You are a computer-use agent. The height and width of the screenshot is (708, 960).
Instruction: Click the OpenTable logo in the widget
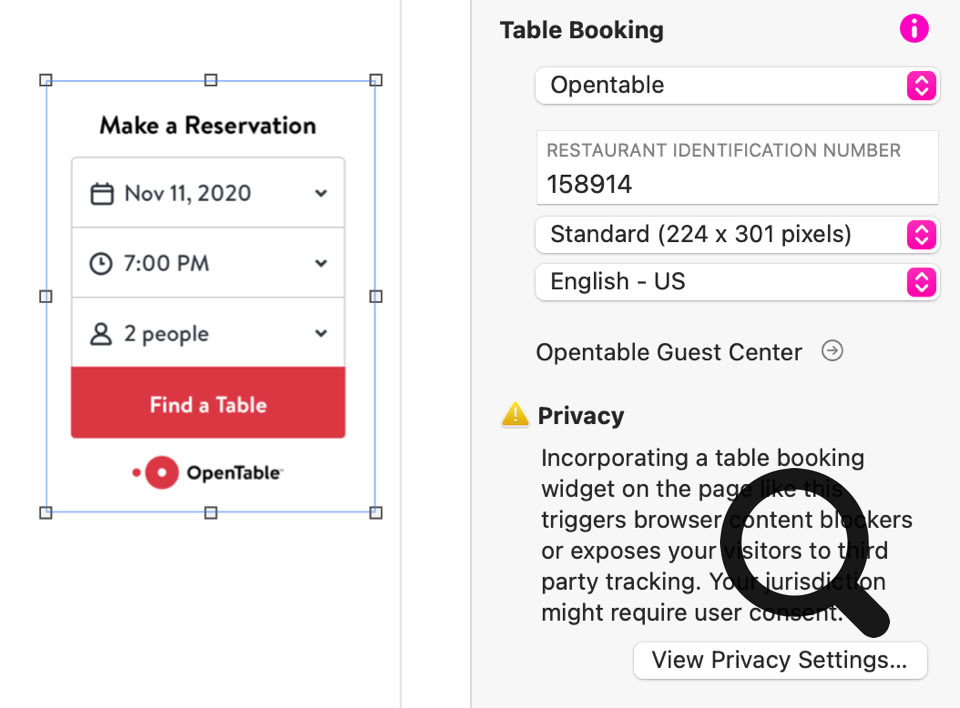click(208, 473)
